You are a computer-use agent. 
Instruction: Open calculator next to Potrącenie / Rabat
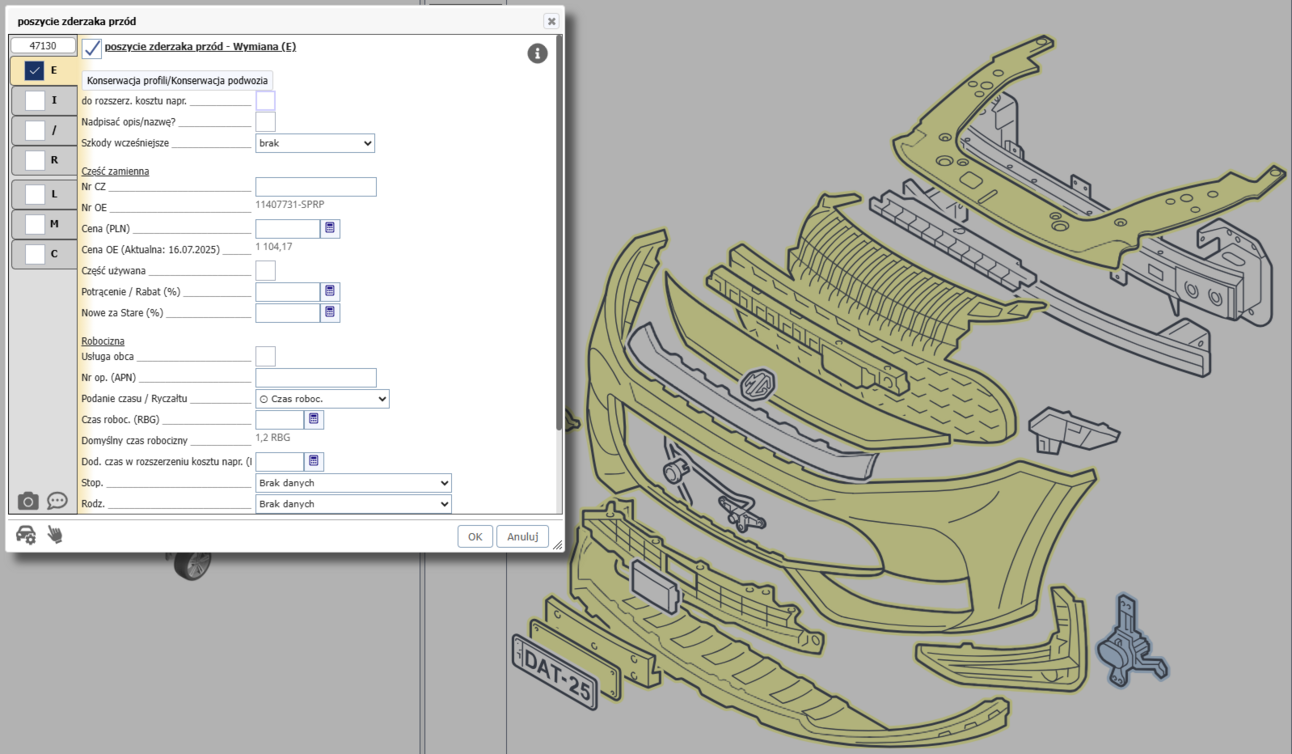[330, 292]
